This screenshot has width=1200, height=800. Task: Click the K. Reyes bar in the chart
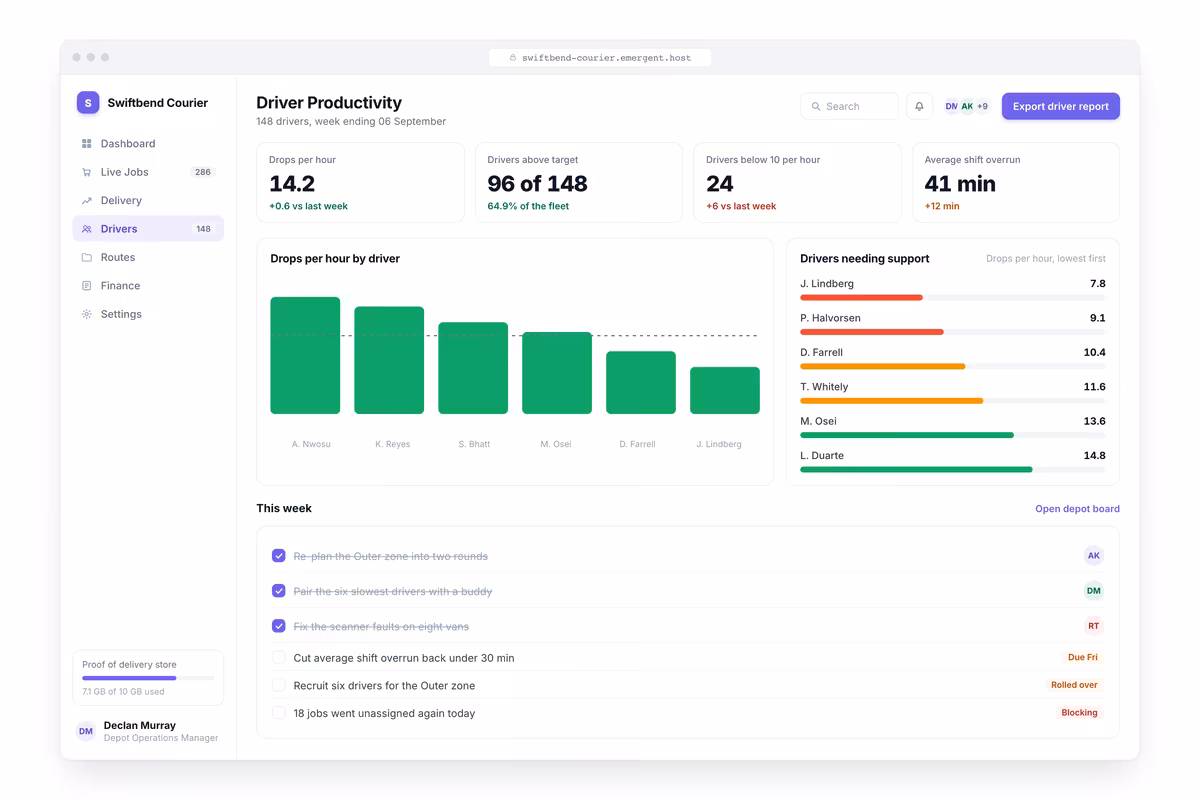coord(389,360)
